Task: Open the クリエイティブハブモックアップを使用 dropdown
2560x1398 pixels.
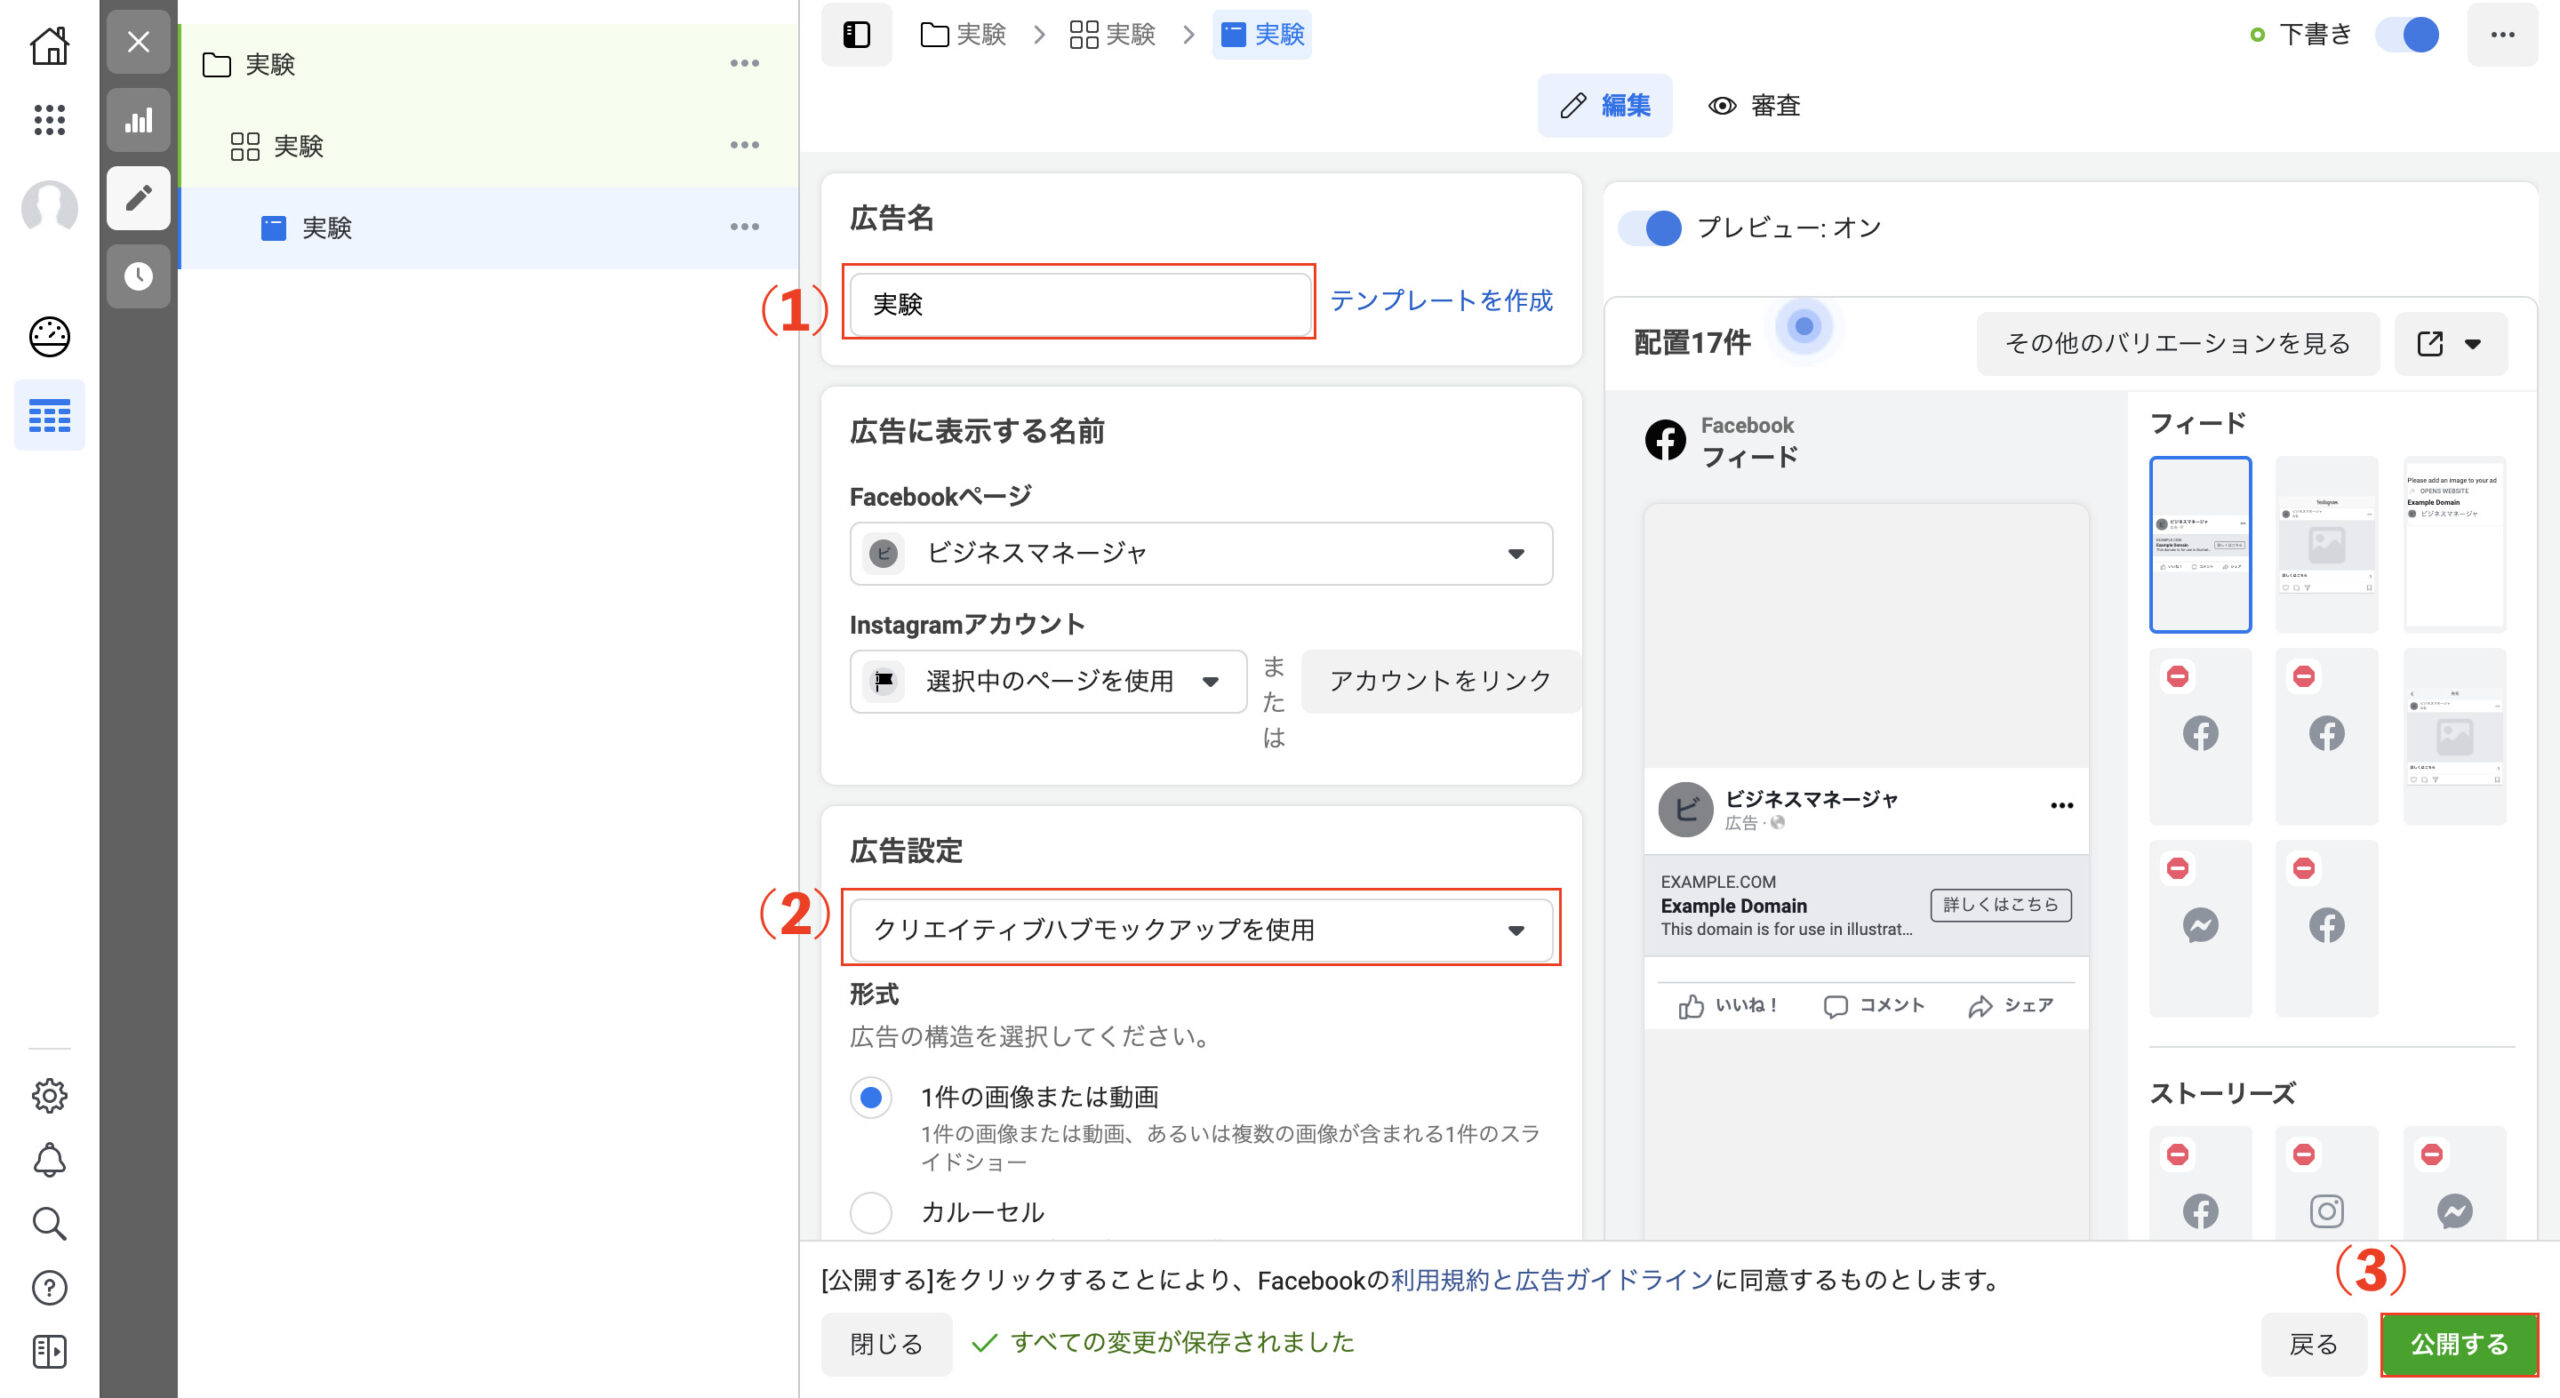Action: 1200,930
